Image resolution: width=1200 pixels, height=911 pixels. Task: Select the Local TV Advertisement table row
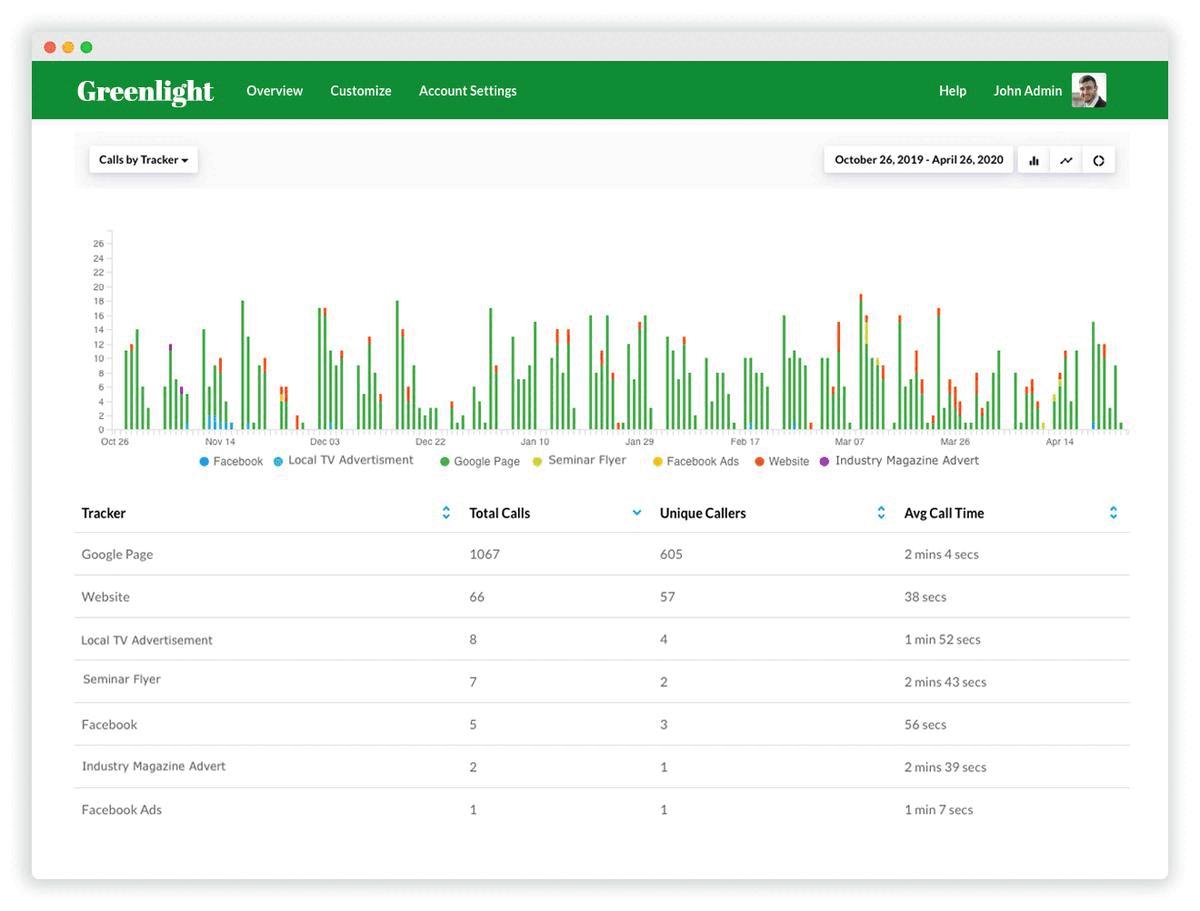tap(147, 640)
